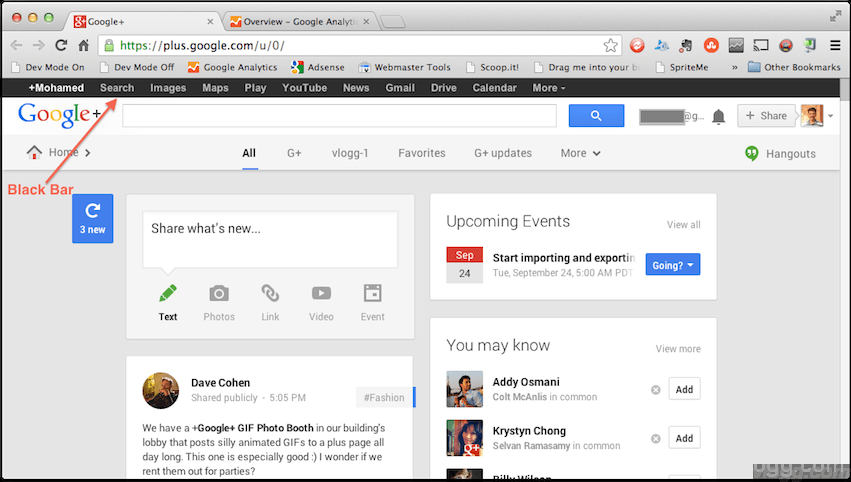Switch to Overview Google Analytics tab
This screenshot has height=482, width=851.
pyautogui.click(x=300, y=22)
